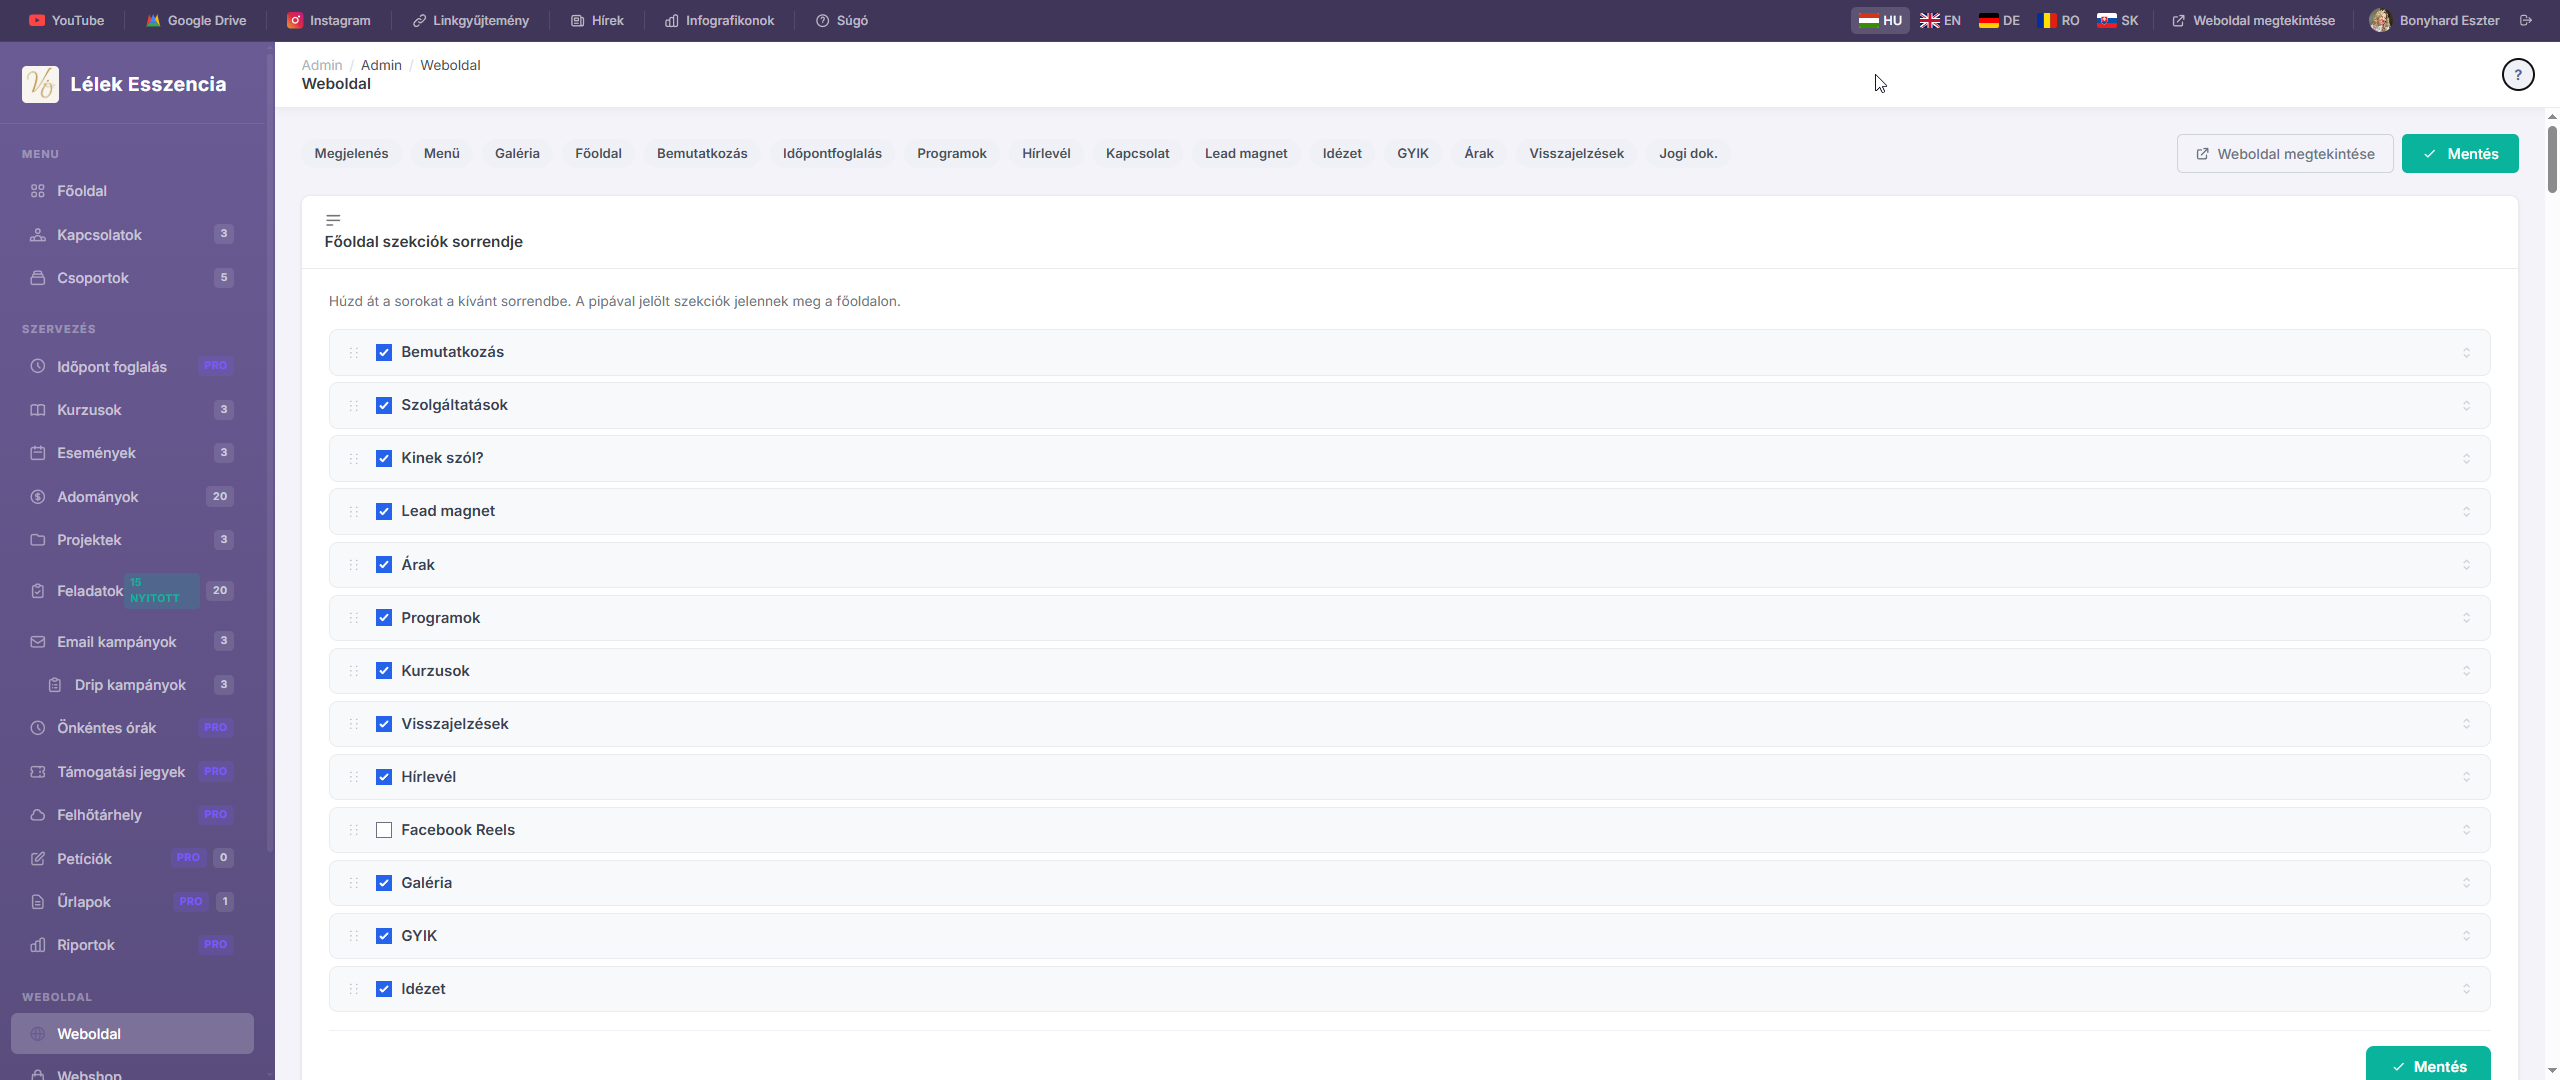Image resolution: width=2560 pixels, height=1080 pixels.
Task: Click Weboldal megtekintése outlined button
Action: click(2285, 154)
